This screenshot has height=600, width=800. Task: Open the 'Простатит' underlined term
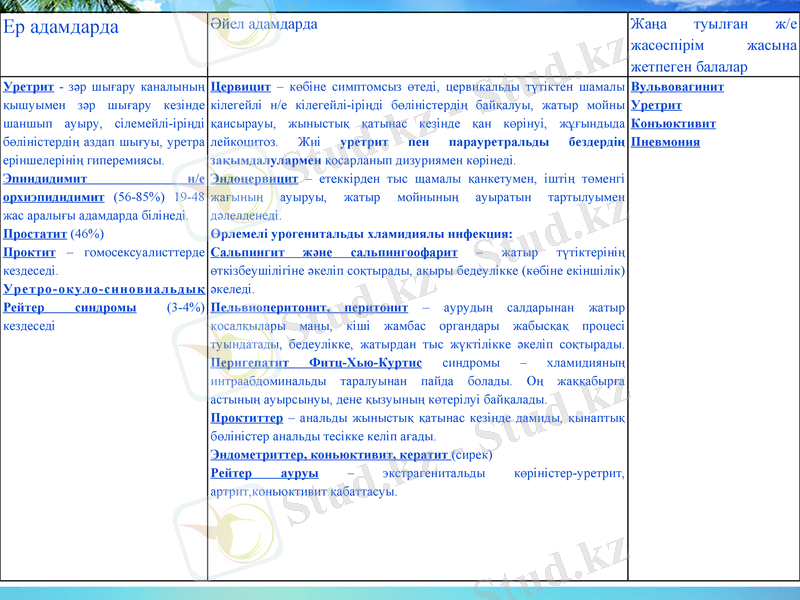36,233
